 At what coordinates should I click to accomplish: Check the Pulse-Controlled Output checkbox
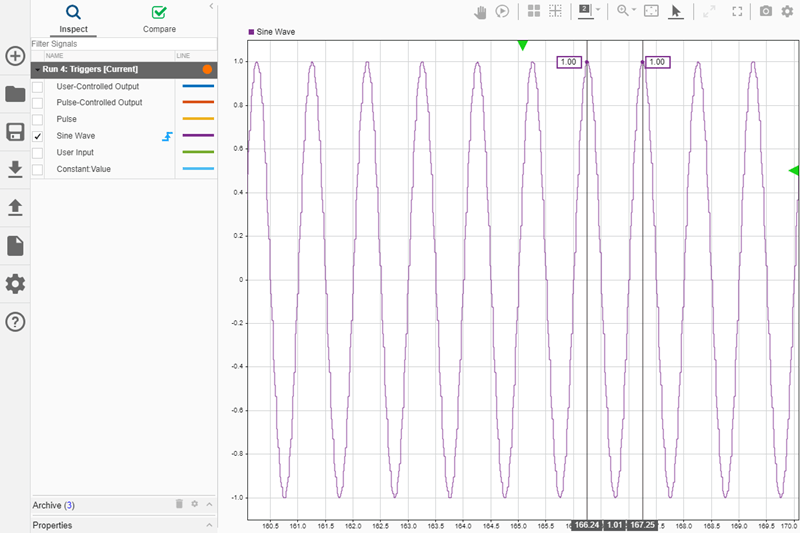coord(37,103)
